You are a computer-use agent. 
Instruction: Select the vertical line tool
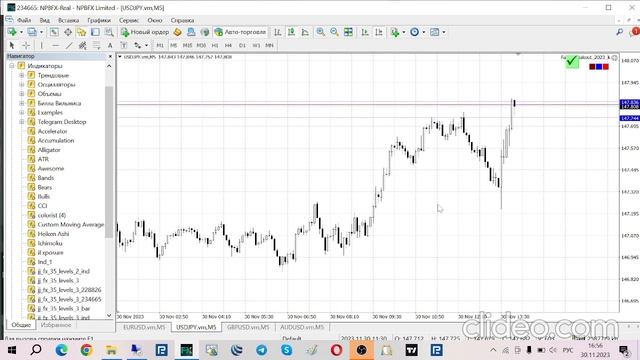click(x=41, y=45)
